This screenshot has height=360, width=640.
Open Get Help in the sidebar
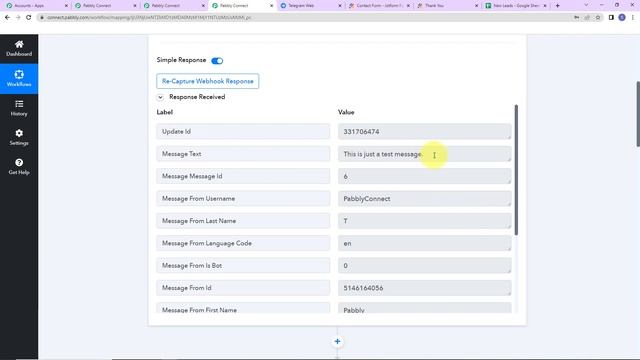19,167
